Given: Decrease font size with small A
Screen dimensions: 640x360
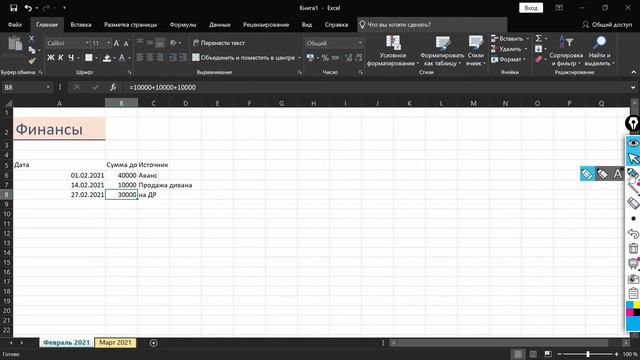Looking at the screenshot, I should pos(126,43).
